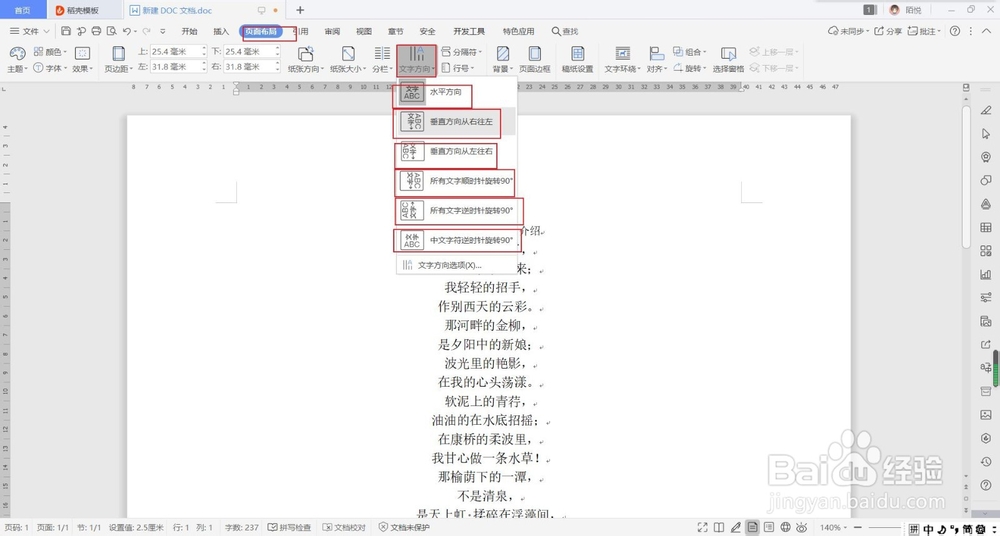Open 文字环绕 text wrap icon

point(622,54)
